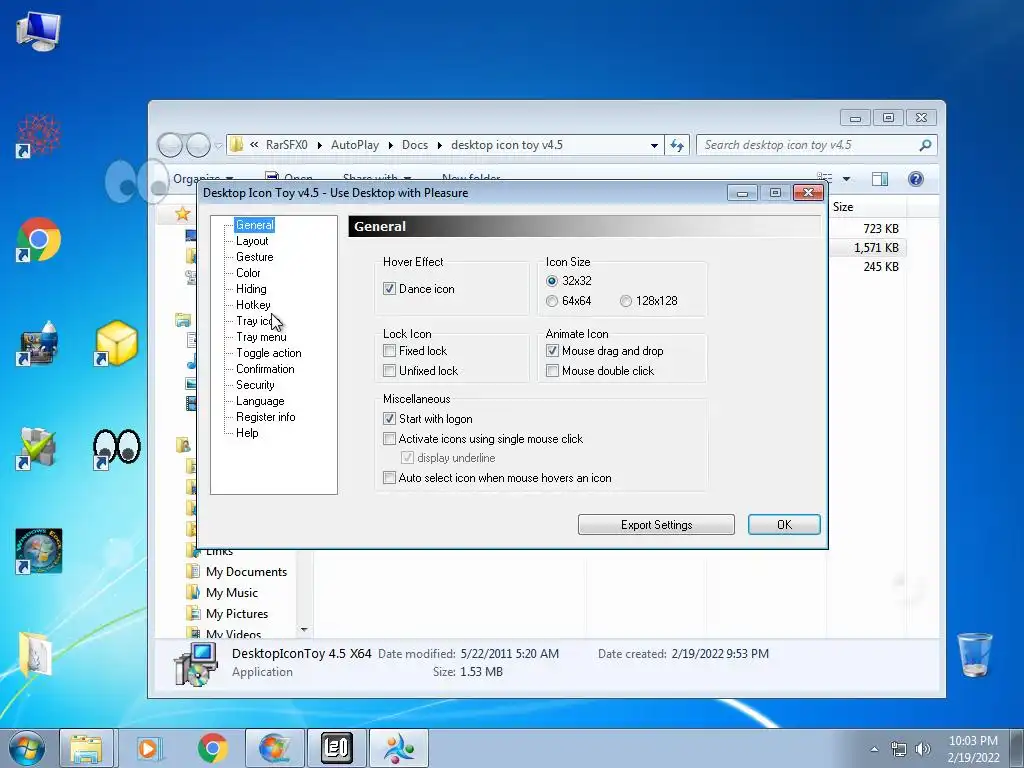Click the volume speaker tray icon
This screenshot has height=768, width=1024.
[x=923, y=749]
